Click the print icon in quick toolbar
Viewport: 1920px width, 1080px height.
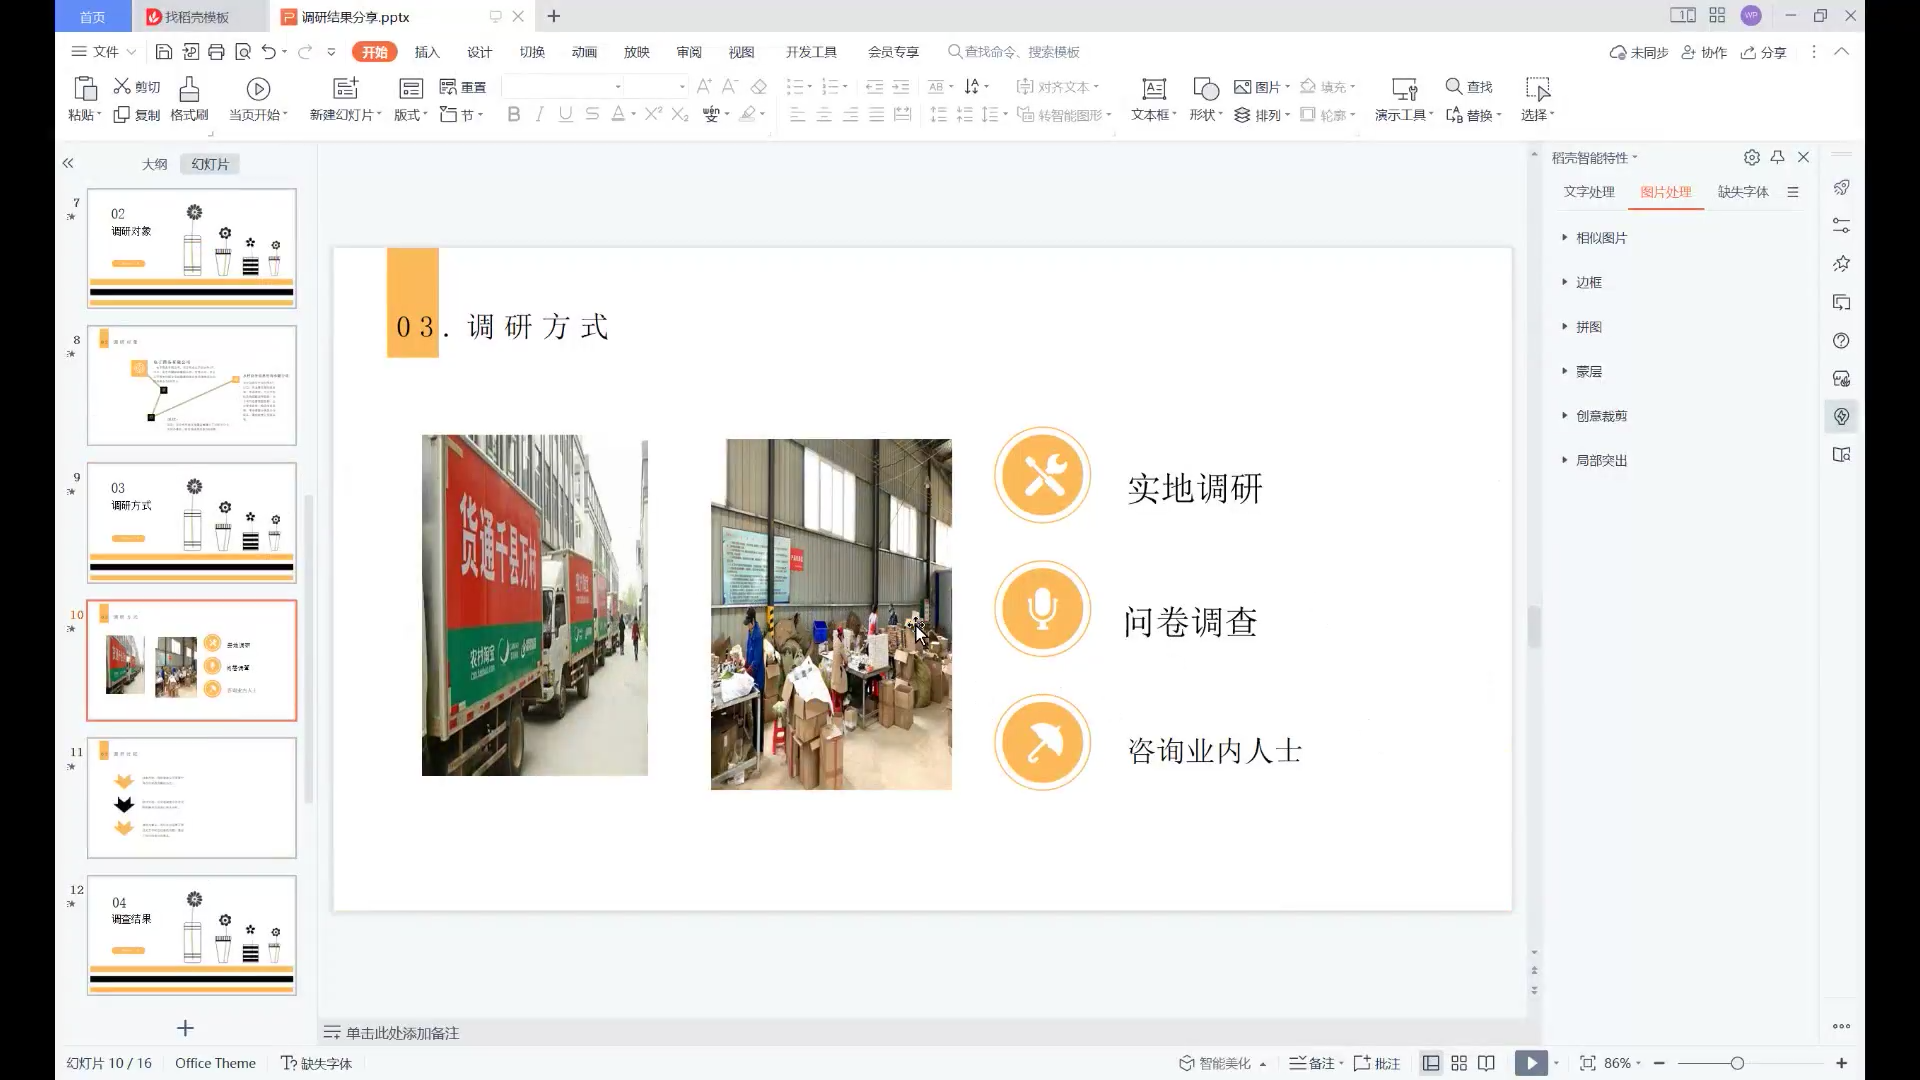tap(216, 52)
